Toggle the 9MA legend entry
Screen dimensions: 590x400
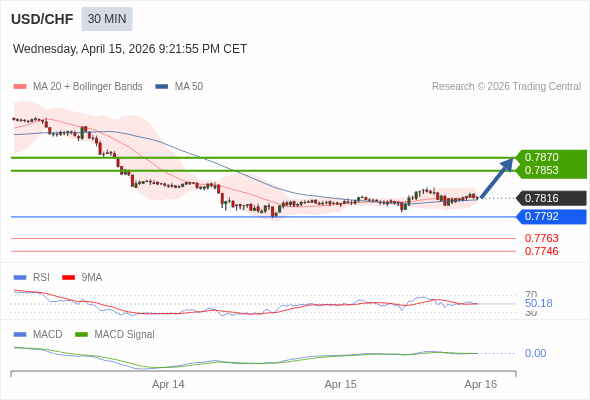point(82,277)
